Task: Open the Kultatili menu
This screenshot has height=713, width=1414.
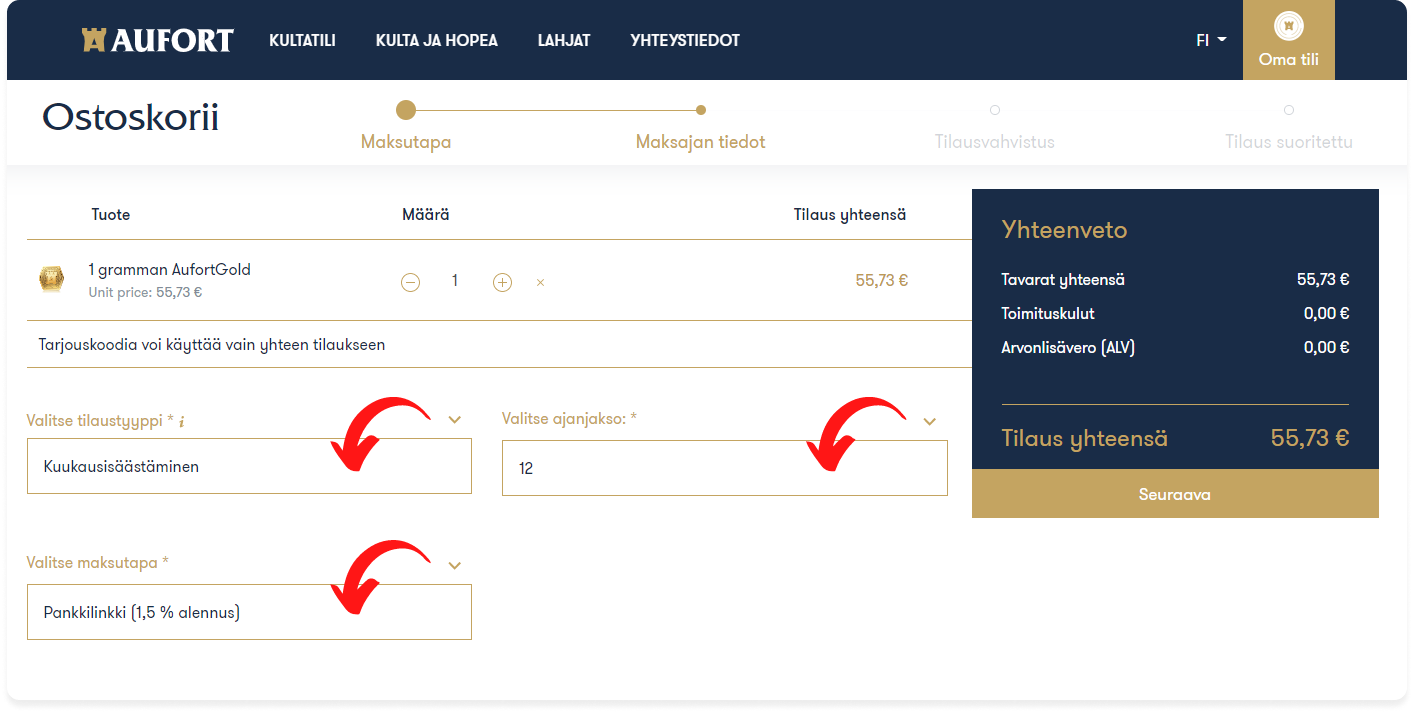Action: (x=302, y=41)
